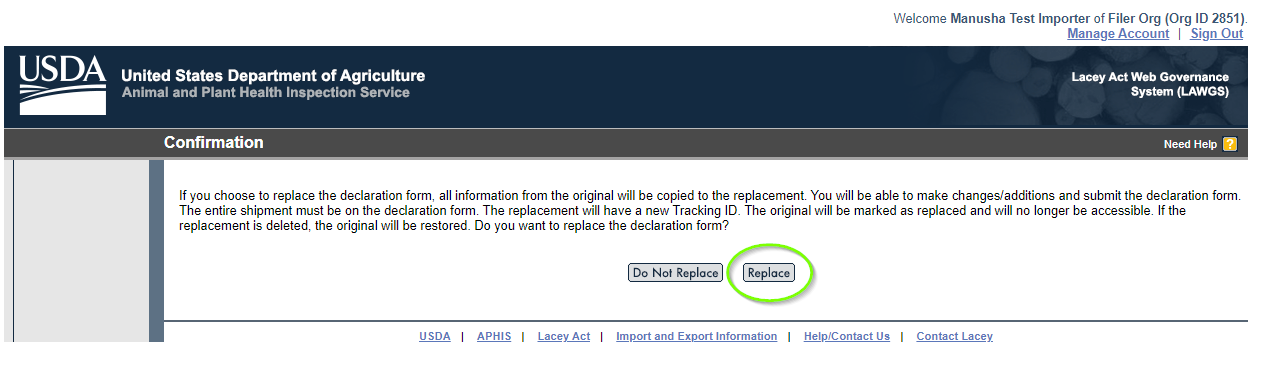Click the Confirmation page heading
Image resolution: width=1265 pixels, height=372 pixels.
214,143
